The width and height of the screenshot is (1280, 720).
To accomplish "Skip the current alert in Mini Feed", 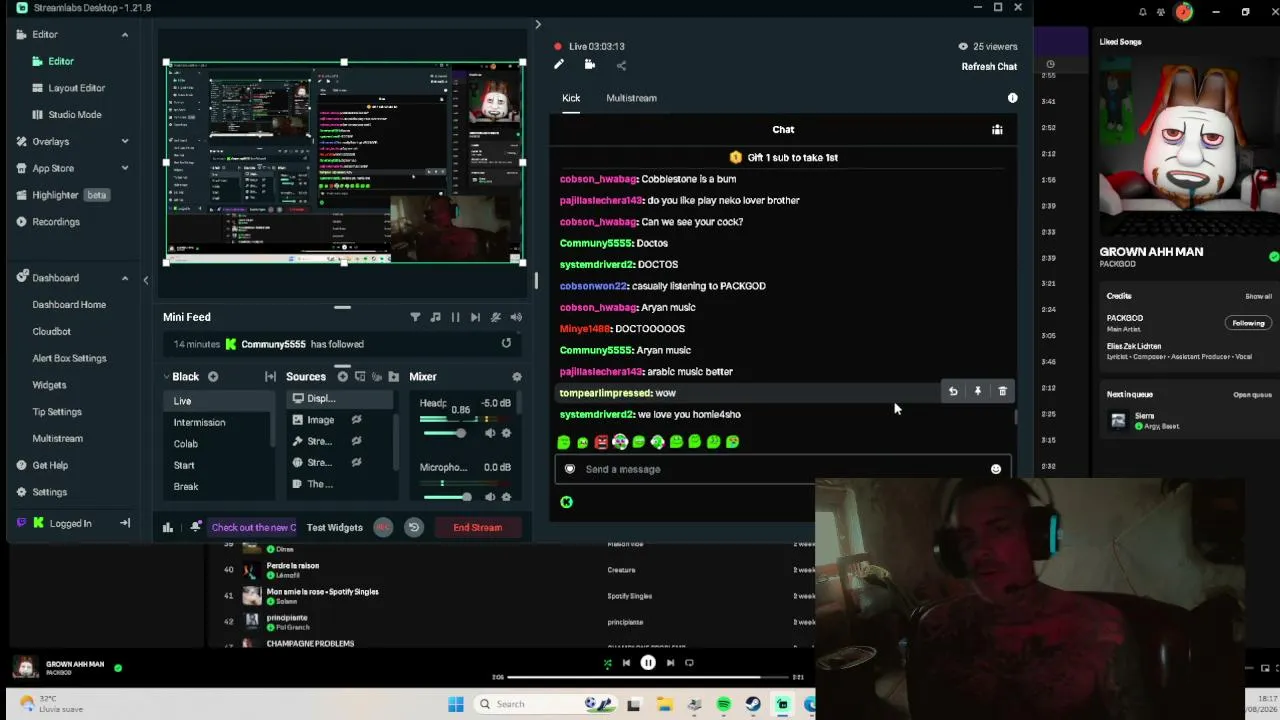I will click(475, 317).
